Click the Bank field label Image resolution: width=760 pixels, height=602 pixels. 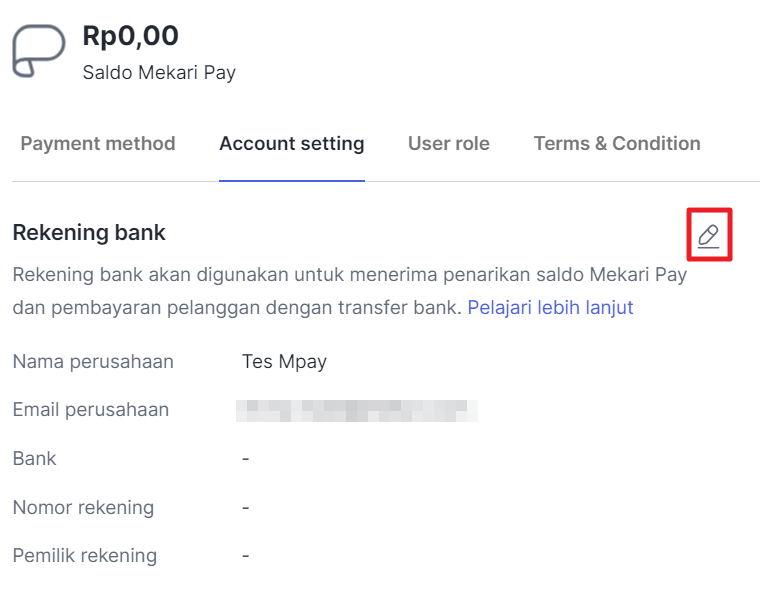(x=34, y=459)
